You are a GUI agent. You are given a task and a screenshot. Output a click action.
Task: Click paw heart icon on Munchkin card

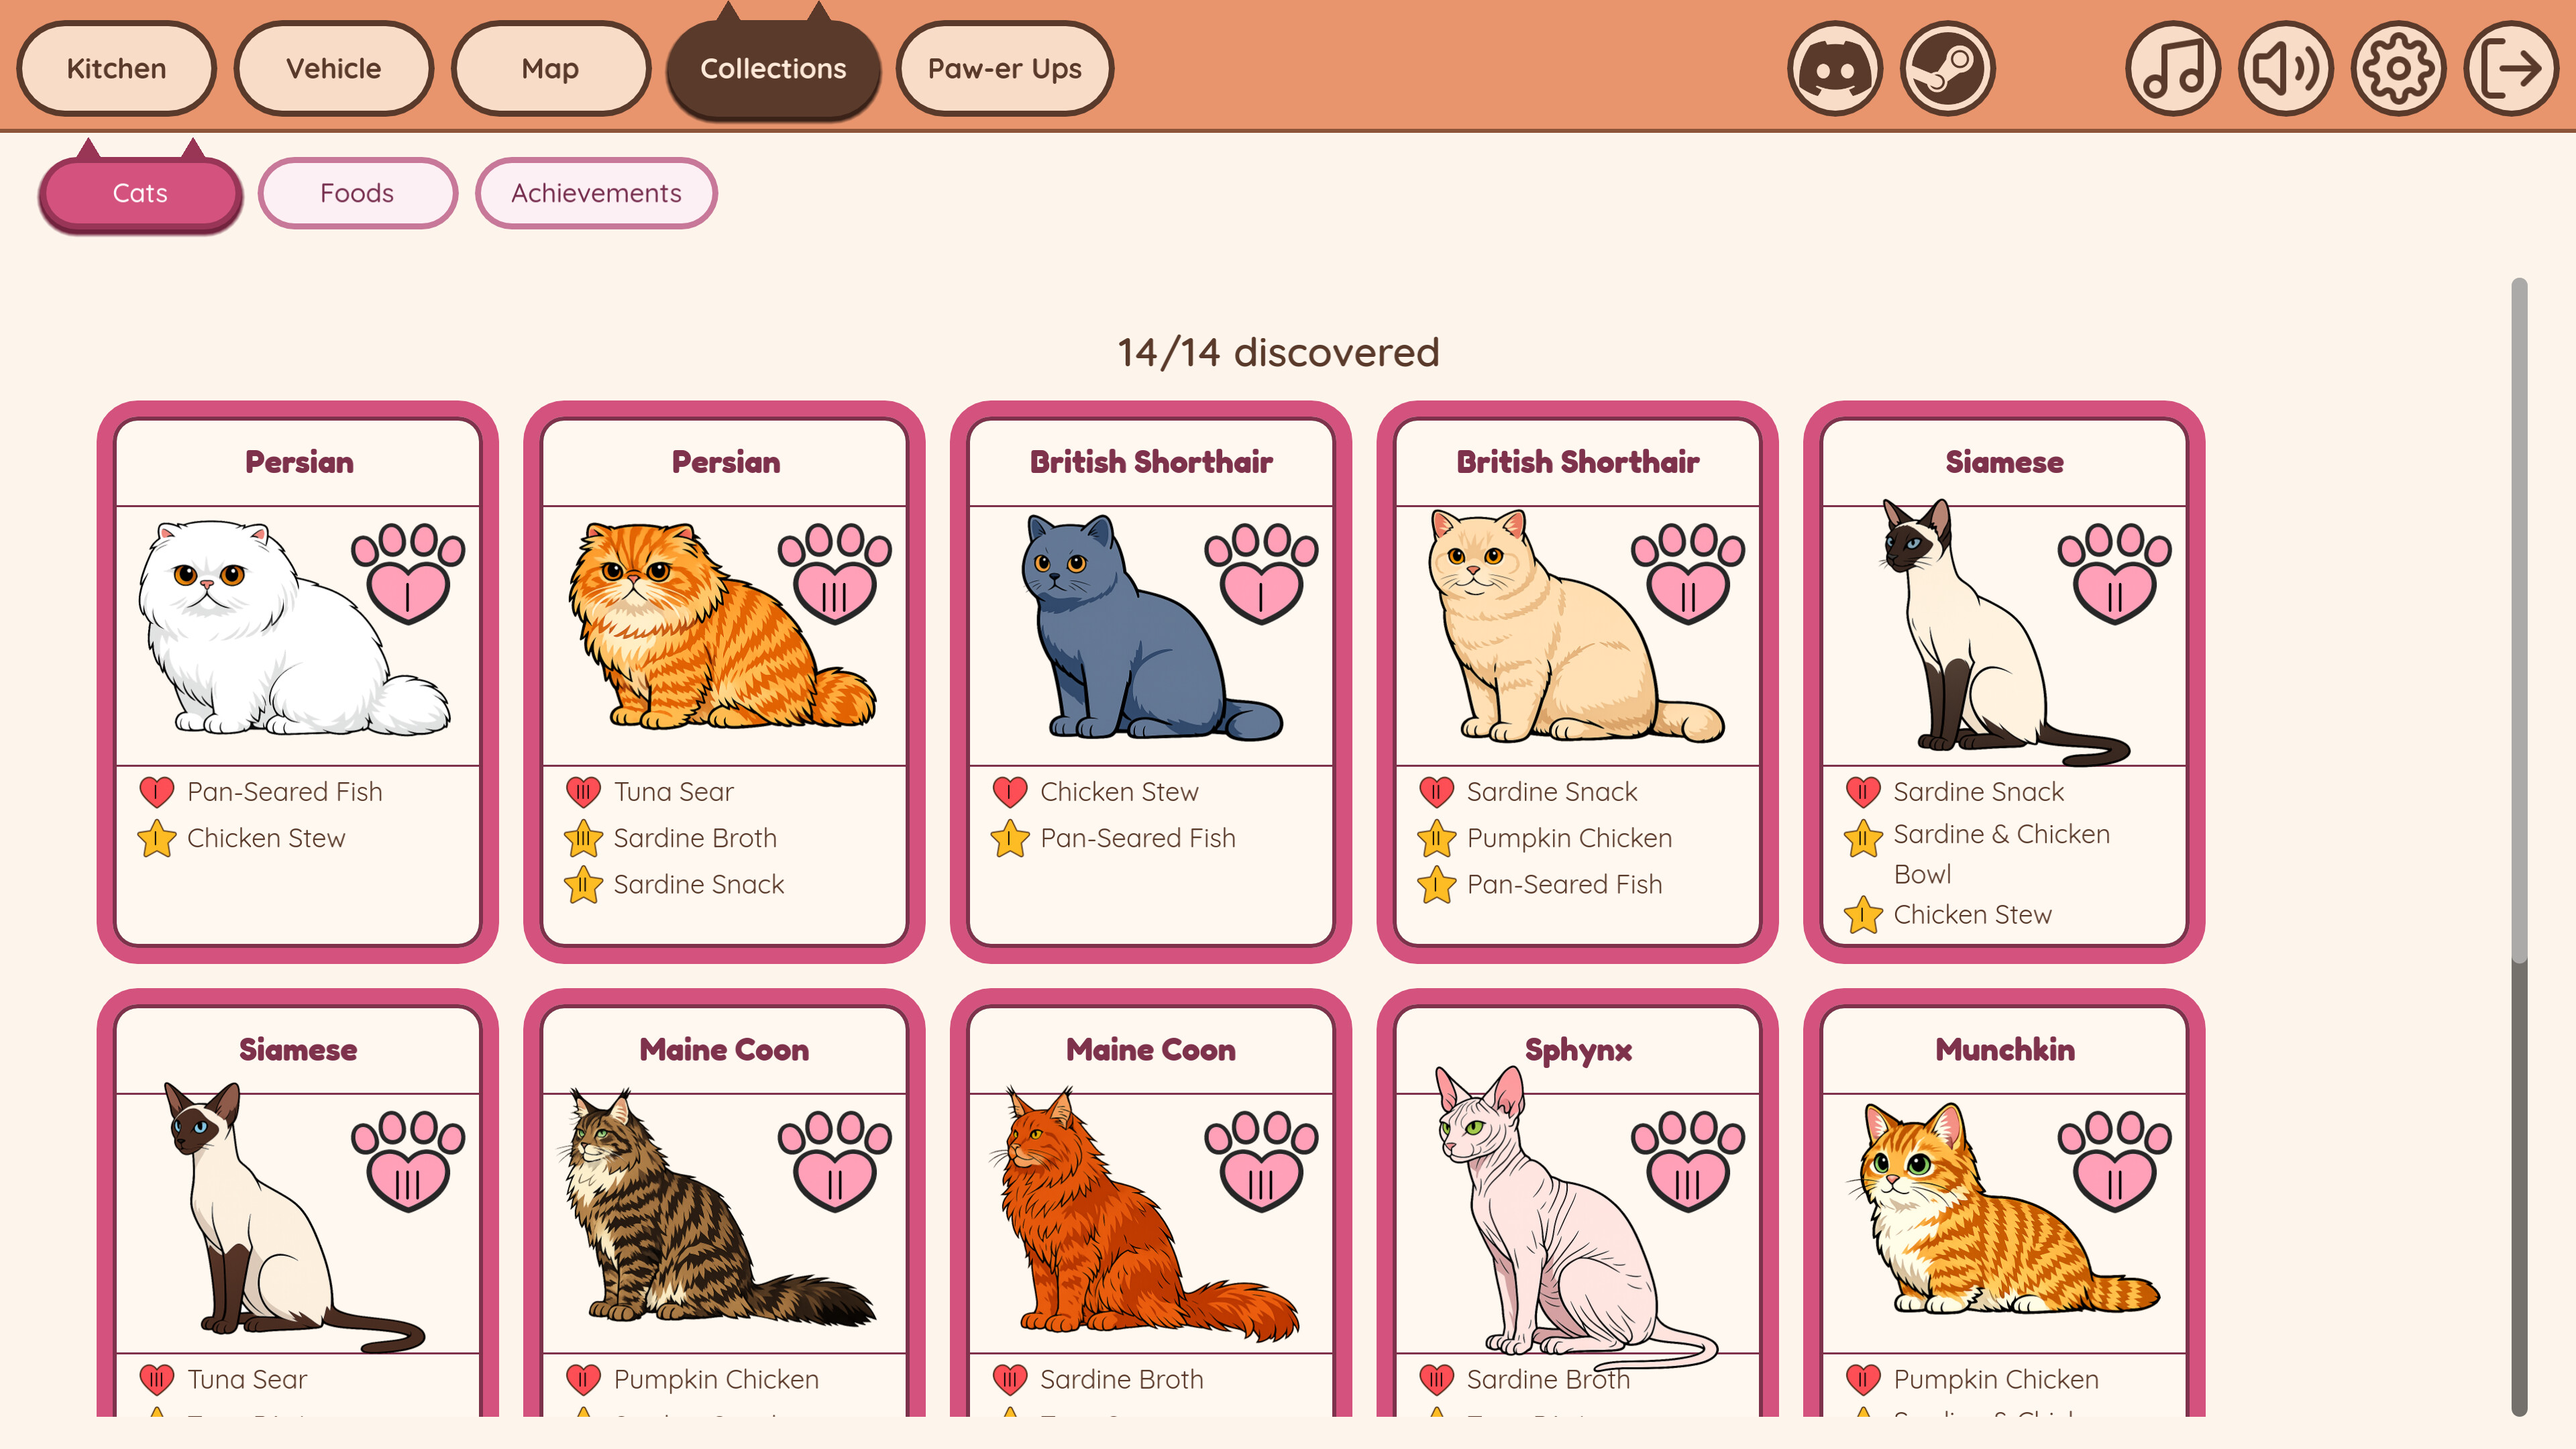(2114, 1161)
